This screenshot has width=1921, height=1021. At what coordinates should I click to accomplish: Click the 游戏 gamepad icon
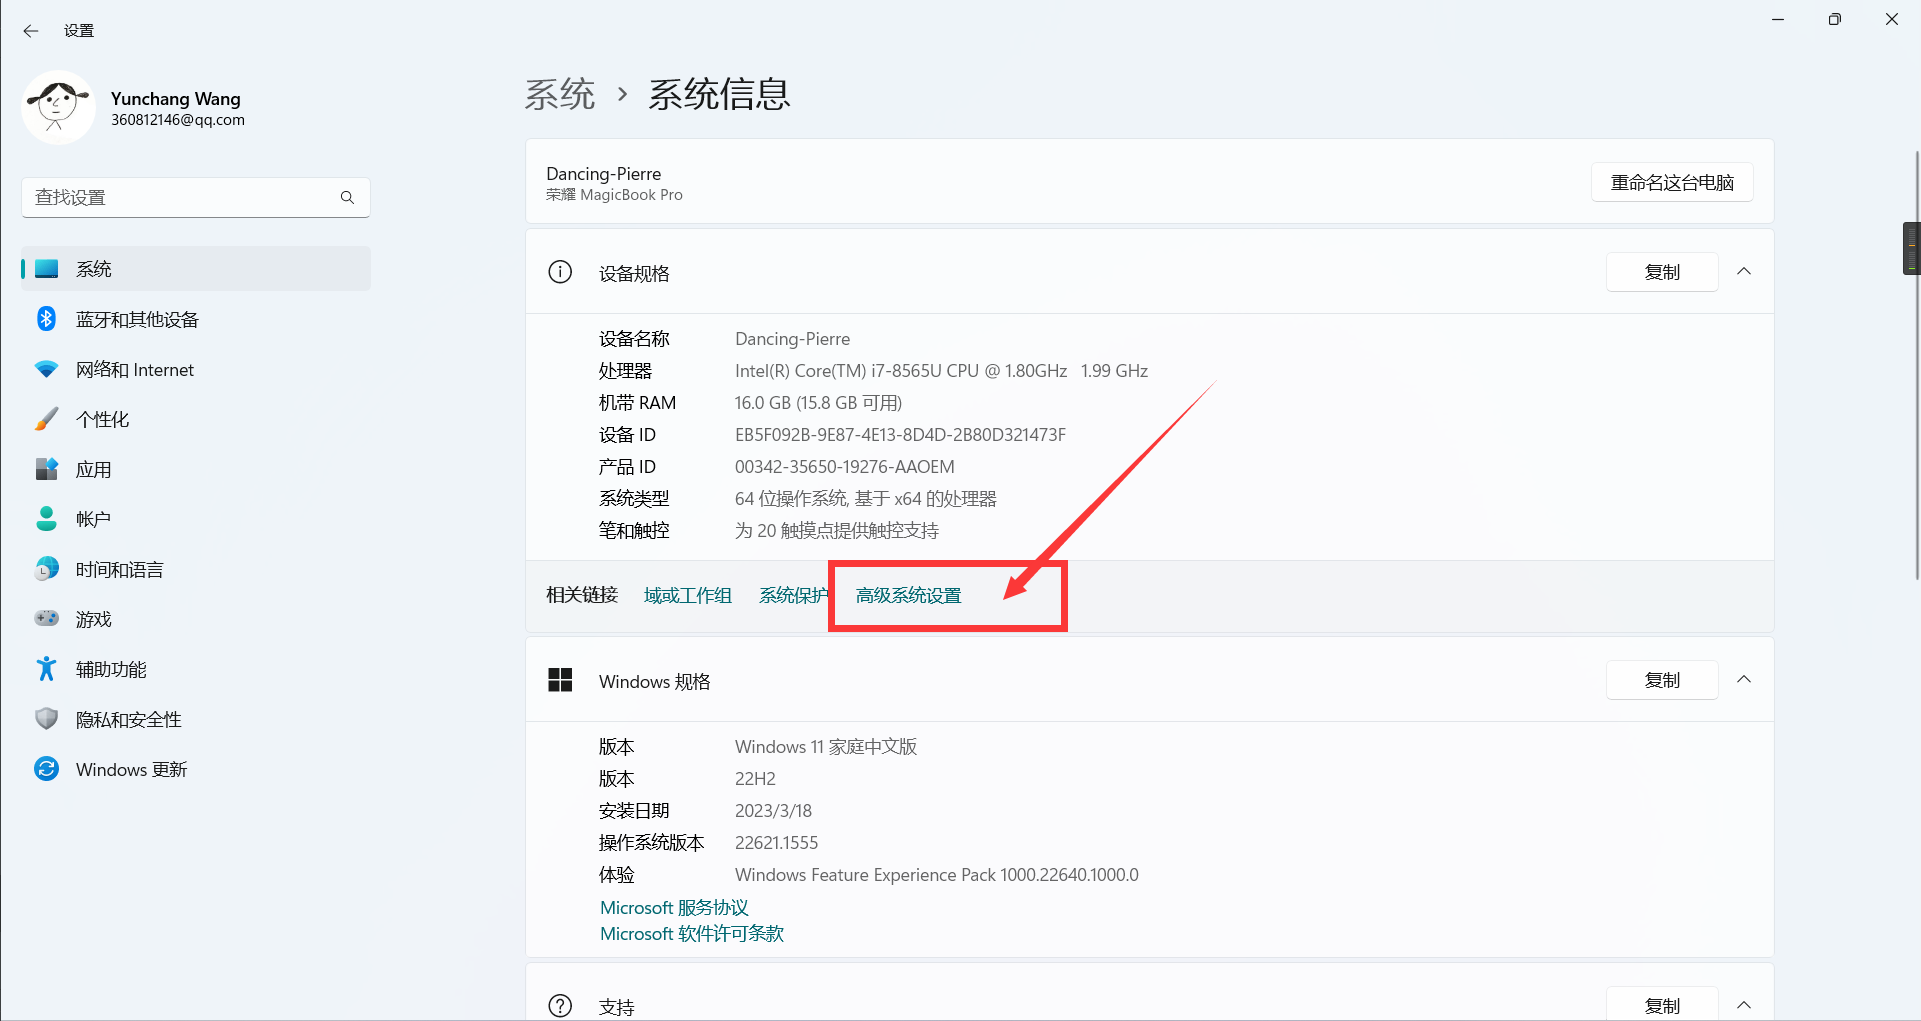(x=46, y=619)
